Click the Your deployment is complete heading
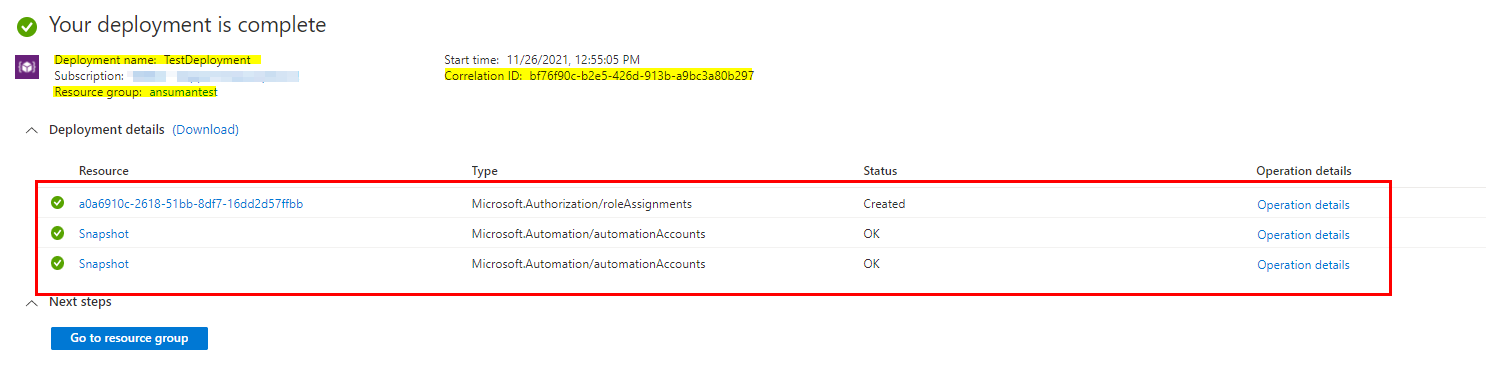Image resolution: width=1486 pixels, height=376 pixels. [188, 24]
